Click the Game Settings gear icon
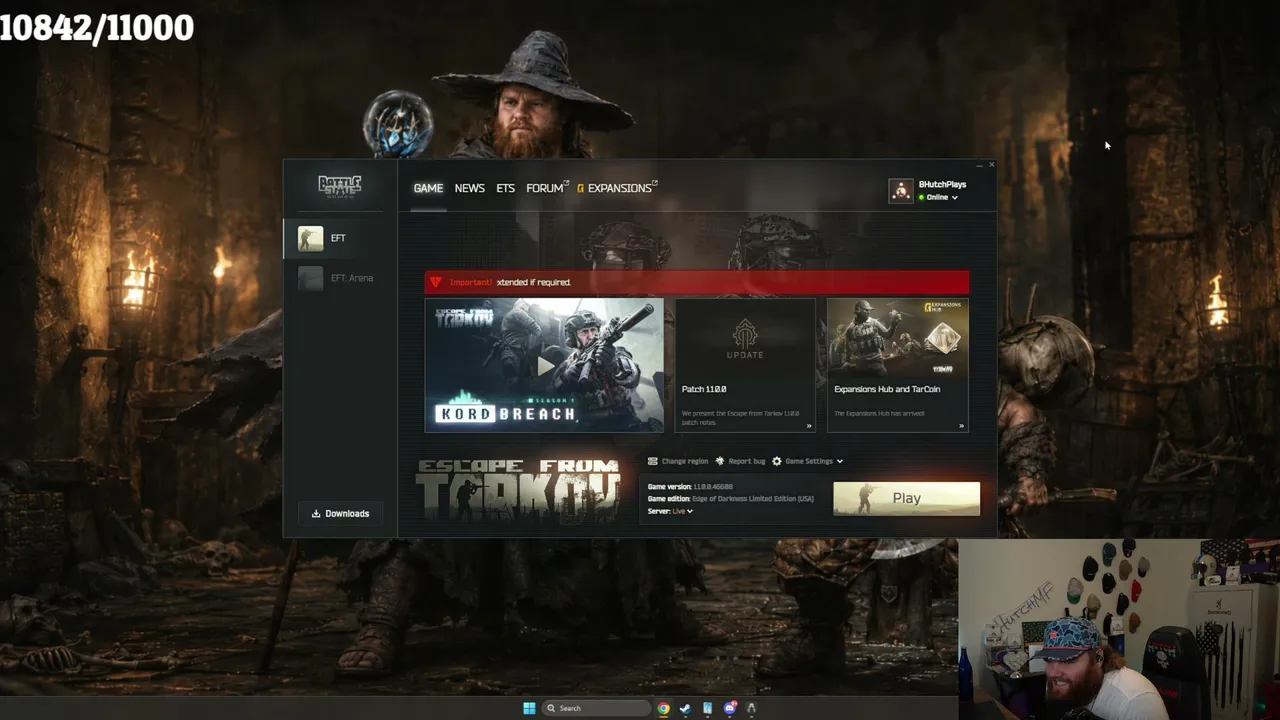Image resolution: width=1280 pixels, height=720 pixels. (x=777, y=461)
